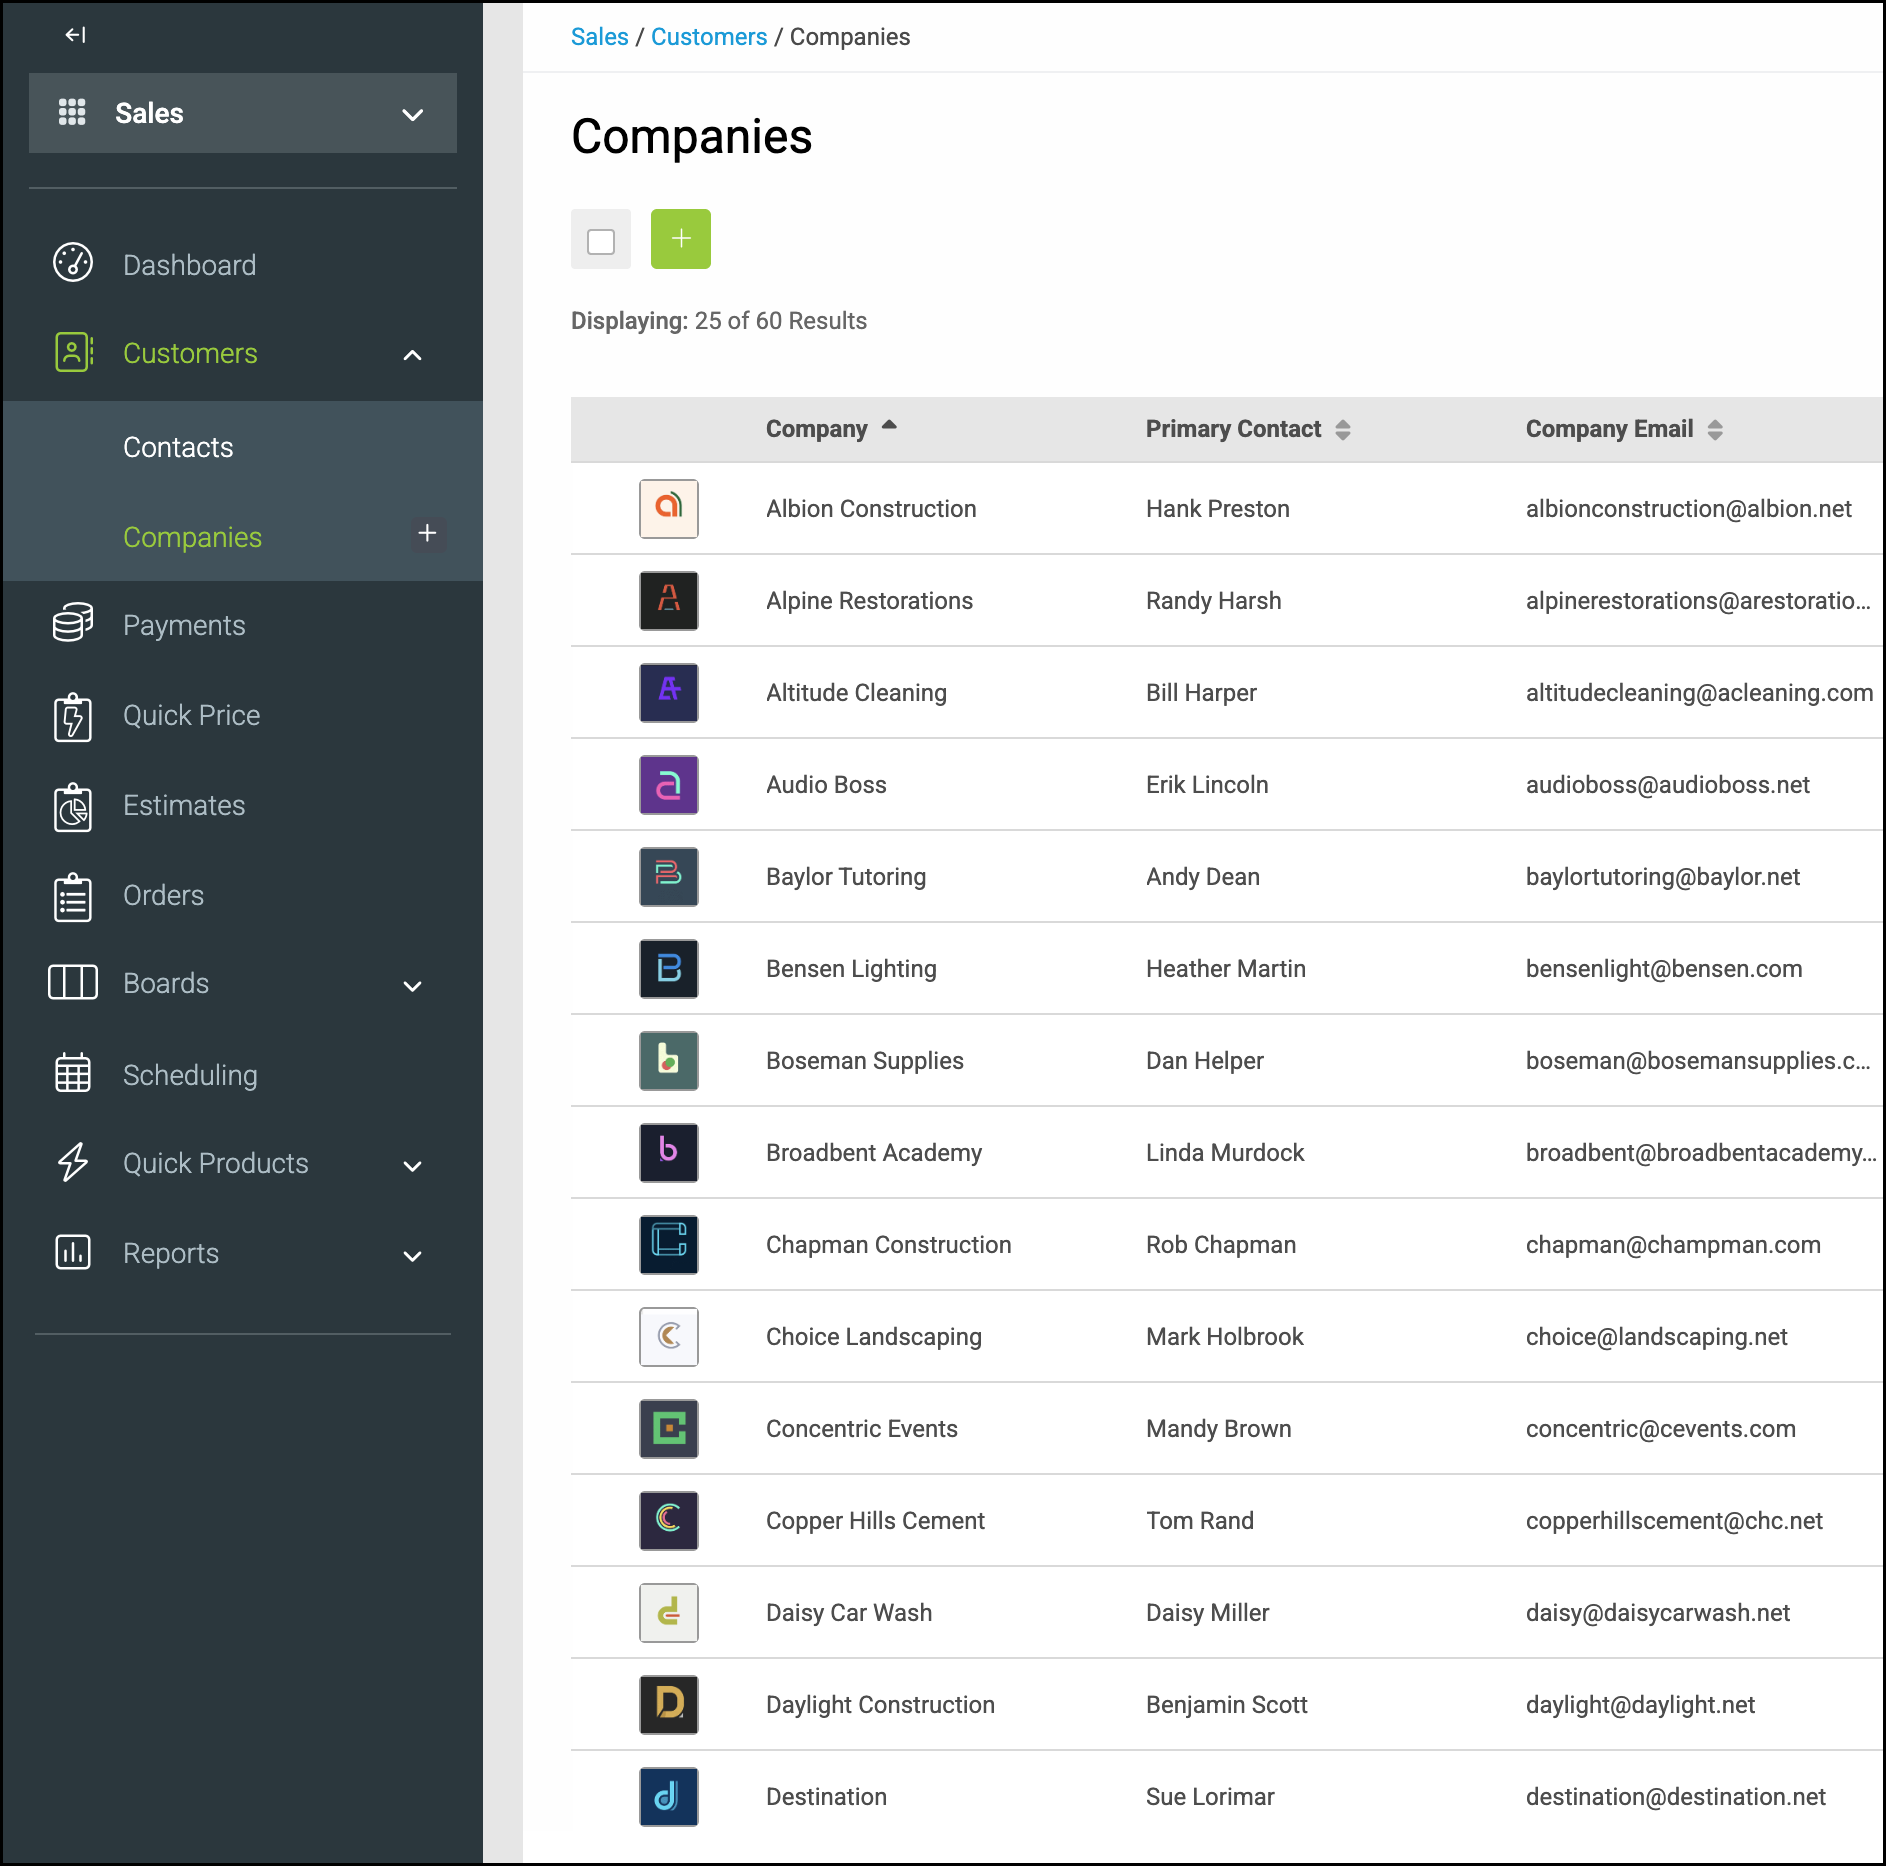Expand the Boards submenu chevron
This screenshot has height=1866, width=1886.
point(412,986)
